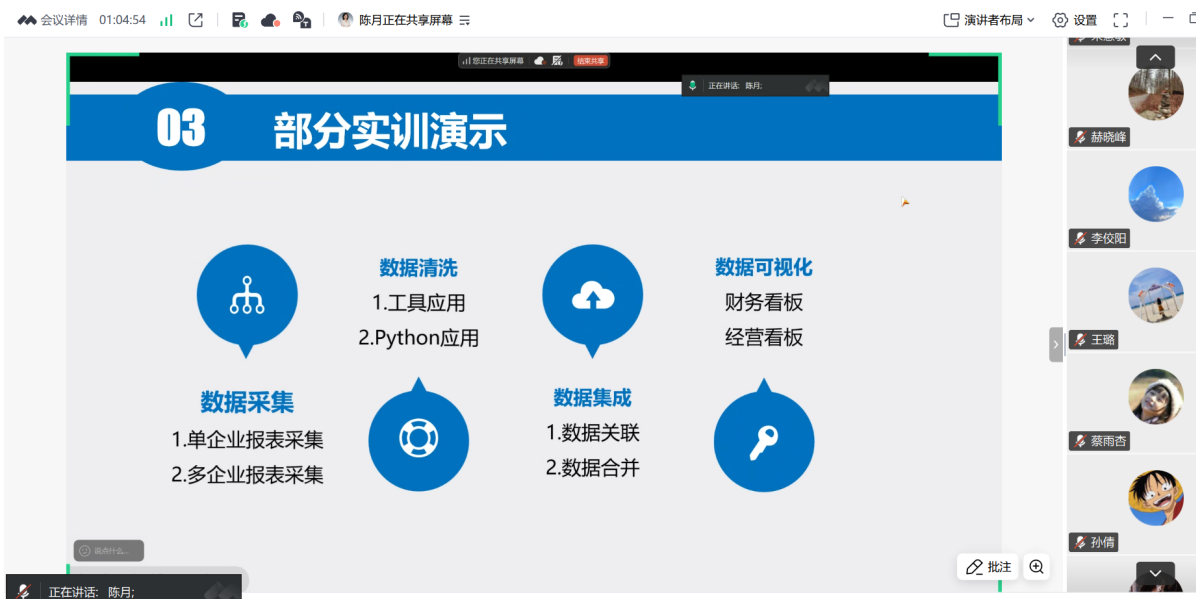Viewport: 1196px width, 599px height.
Task: Enter fullscreen via the brackets icon
Action: click(1121, 18)
